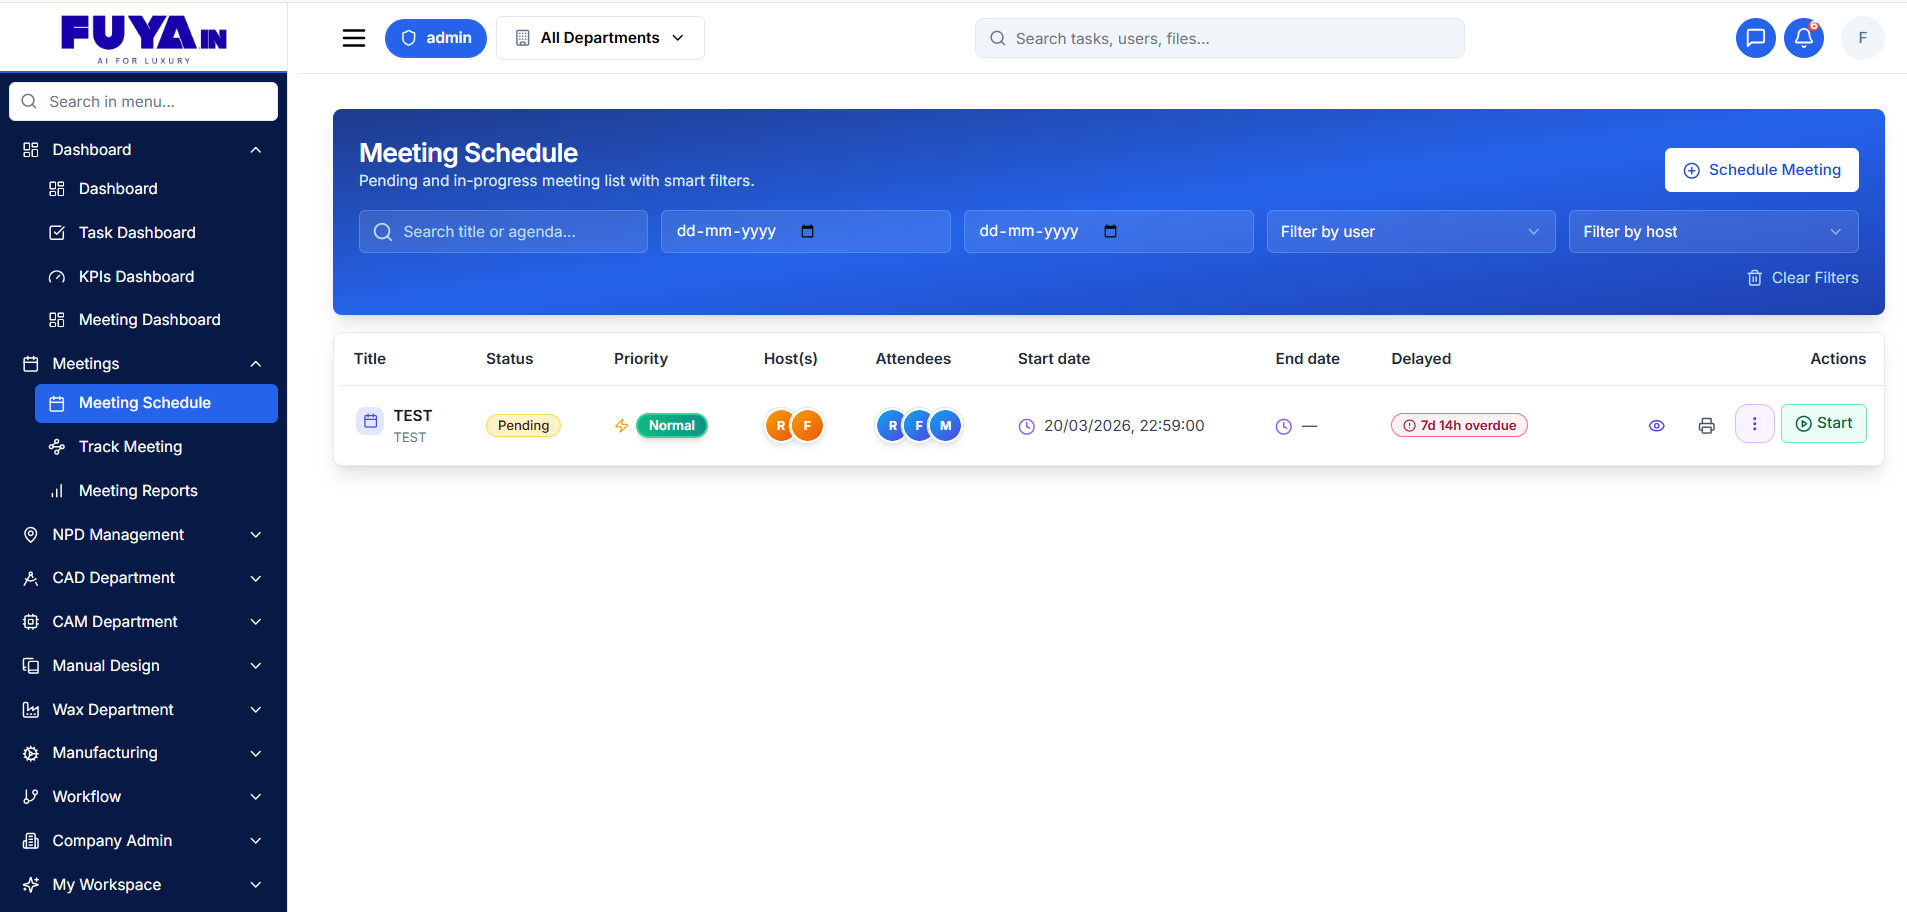Click the F user avatar
1907x912 pixels.
1862,38
